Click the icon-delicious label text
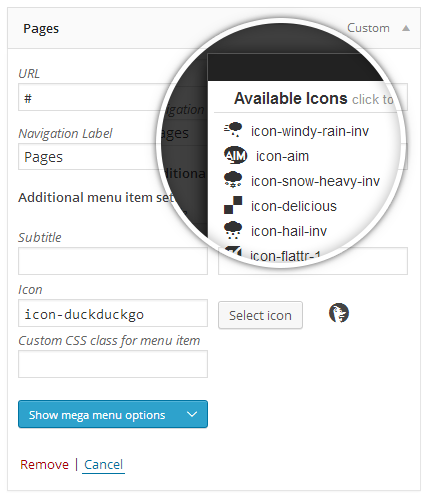The width and height of the screenshot is (427, 496). point(294,206)
